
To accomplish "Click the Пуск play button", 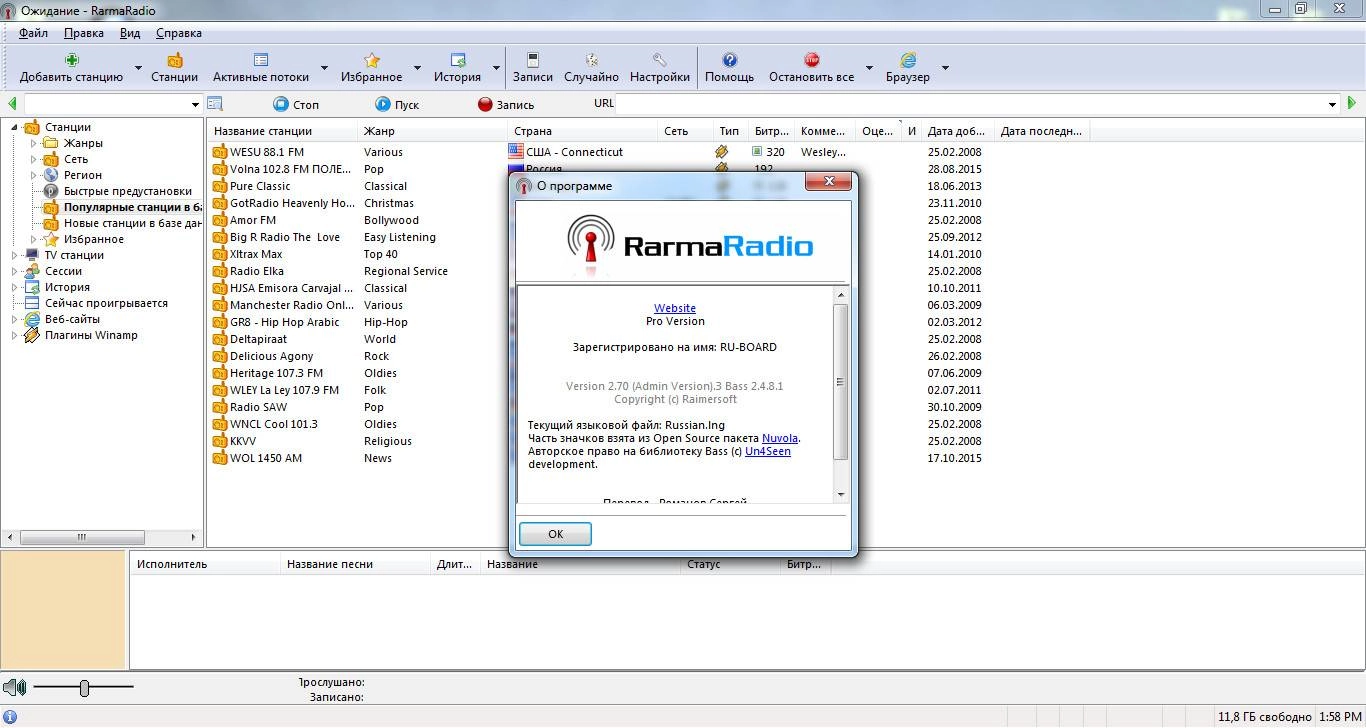I will [x=397, y=104].
